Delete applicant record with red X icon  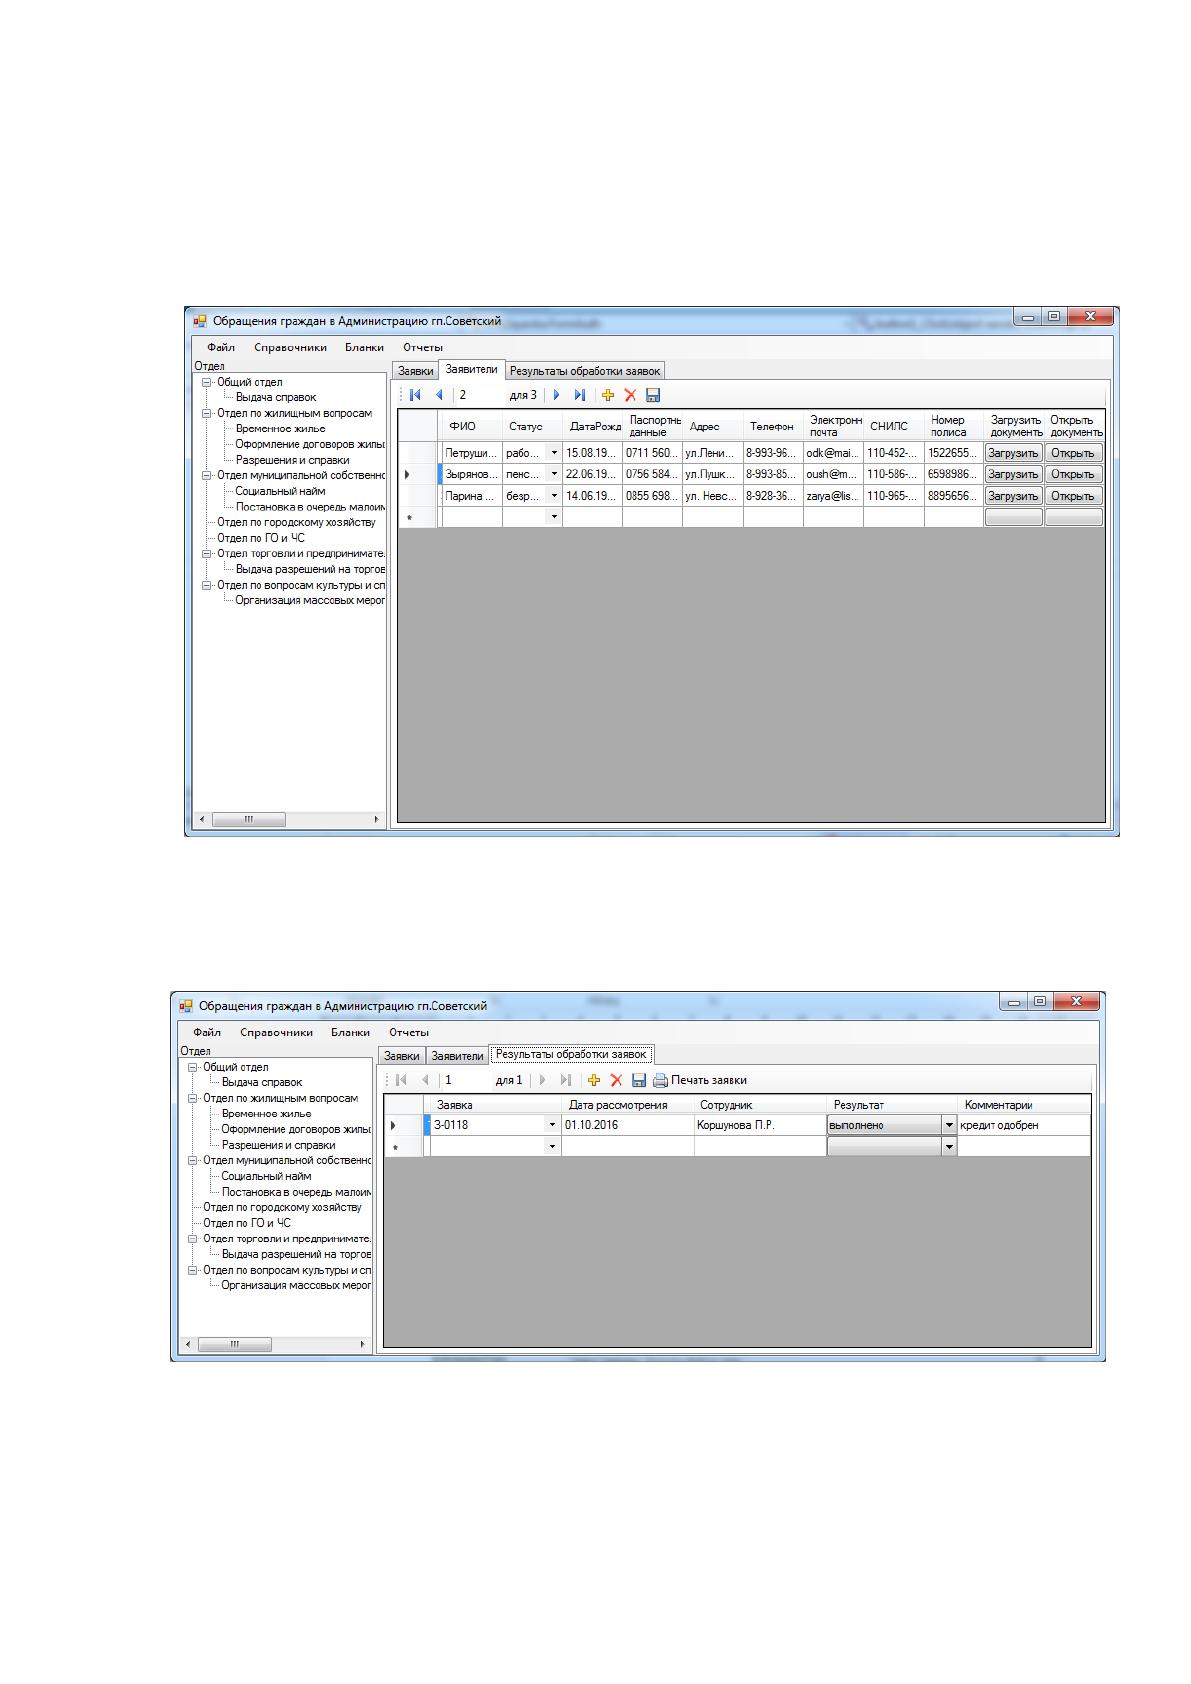tap(630, 395)
